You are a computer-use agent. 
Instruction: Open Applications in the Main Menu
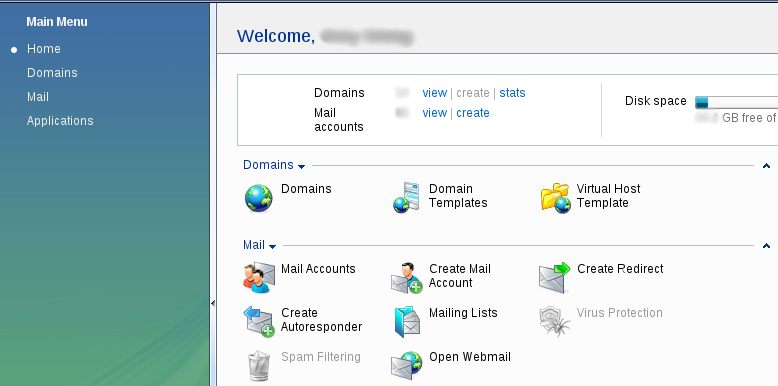pyautogui.click(x=60, y=121)
